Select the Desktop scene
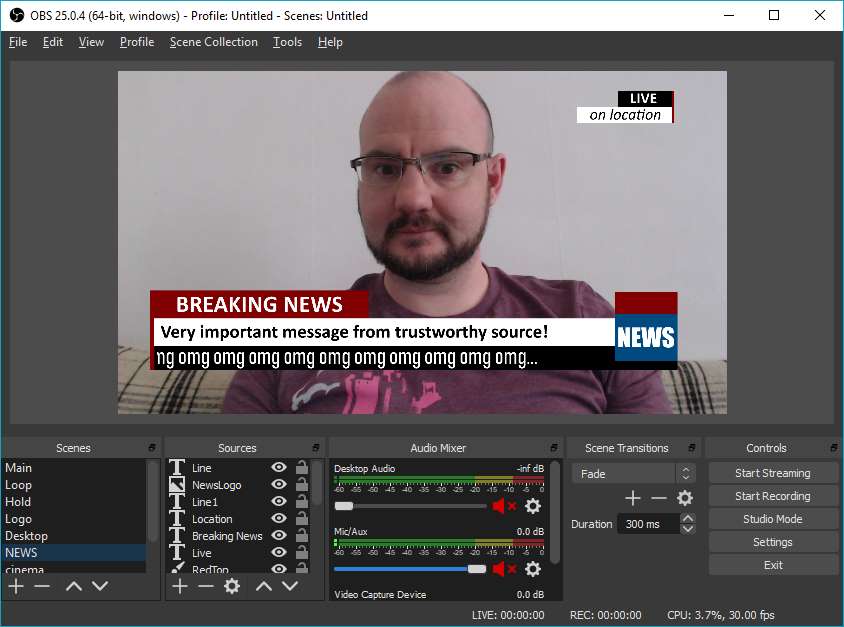Image resolution: width=844 pixels, height=627 pixels. (74, 536)
